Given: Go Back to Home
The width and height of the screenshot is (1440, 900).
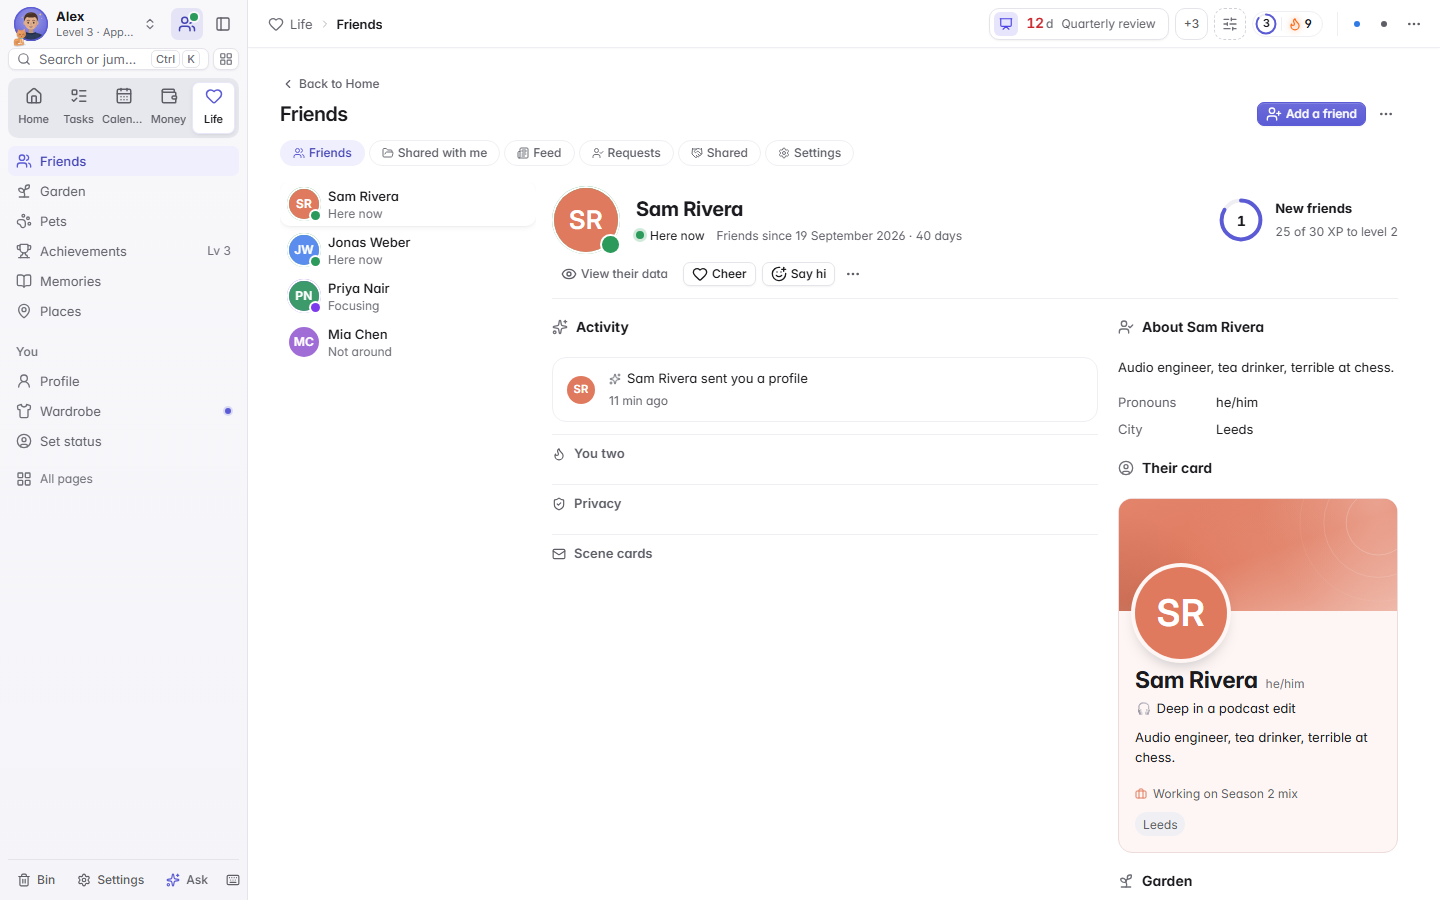Looking at the screenshot, I should (331, 84).
